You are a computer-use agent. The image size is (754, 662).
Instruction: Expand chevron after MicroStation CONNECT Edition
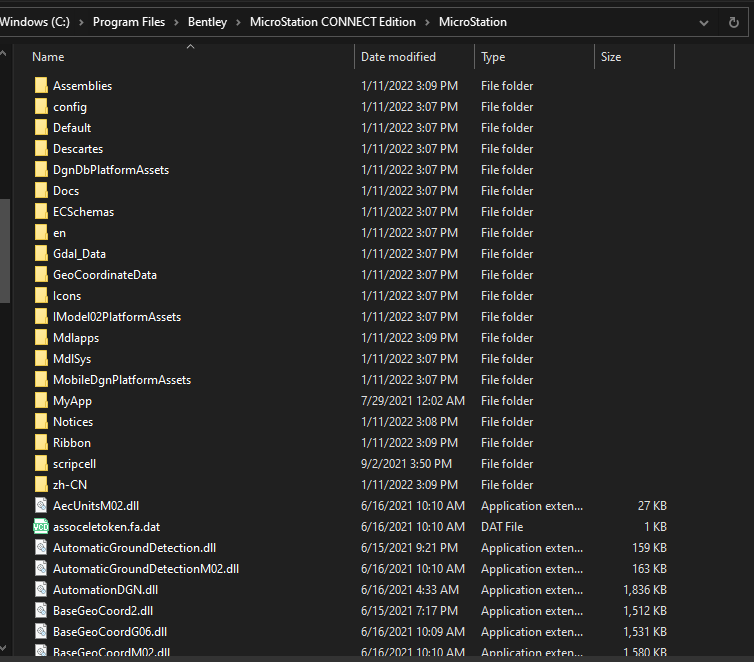coord(427,22)
